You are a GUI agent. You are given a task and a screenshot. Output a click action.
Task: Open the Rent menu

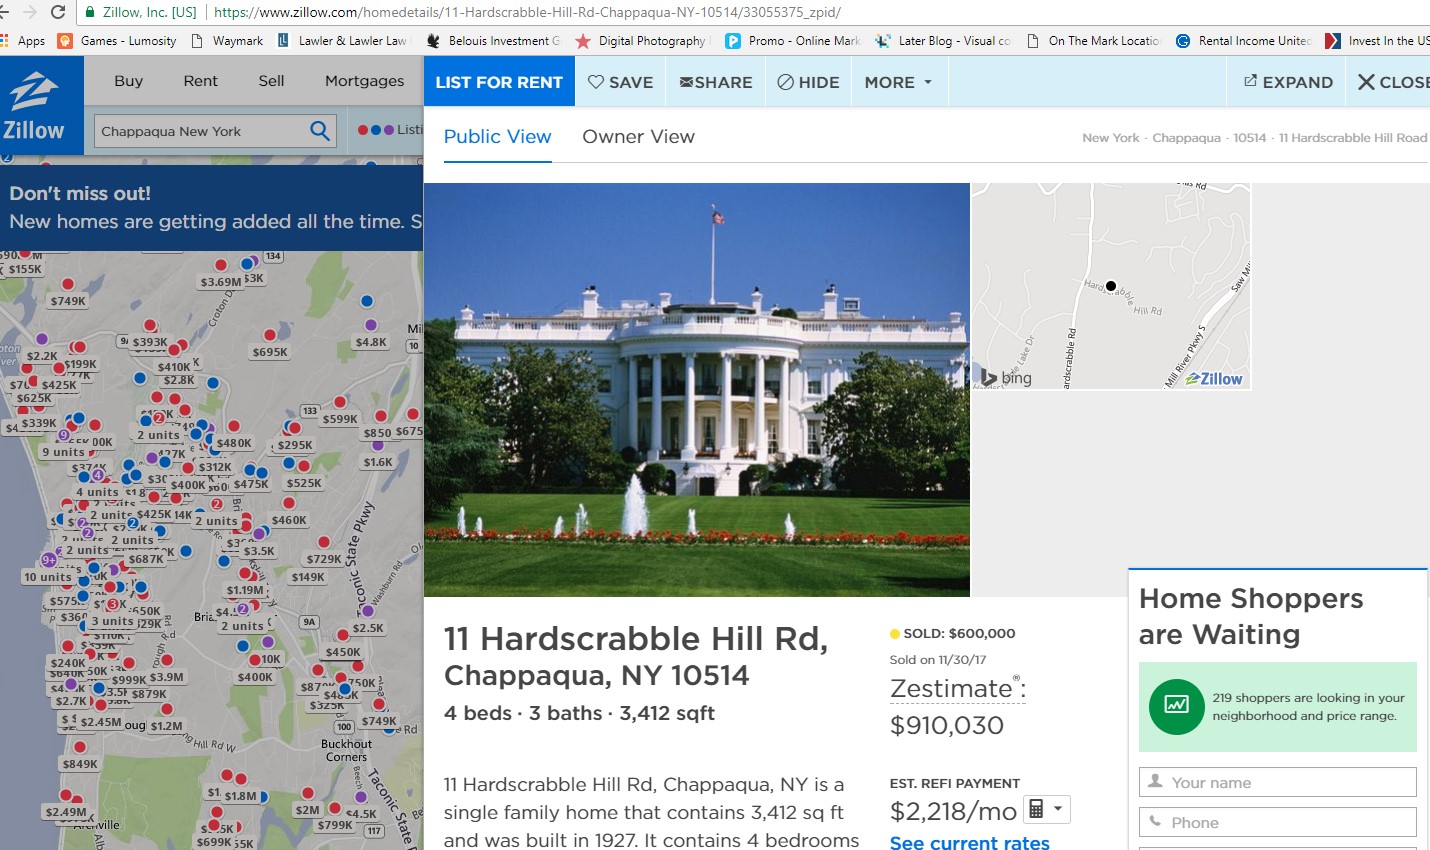click(200, 81)
